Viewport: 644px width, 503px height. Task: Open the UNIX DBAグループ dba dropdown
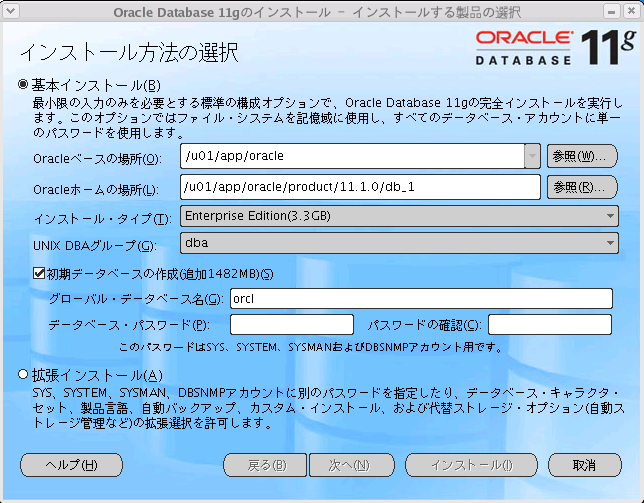[x=399, y=243]
